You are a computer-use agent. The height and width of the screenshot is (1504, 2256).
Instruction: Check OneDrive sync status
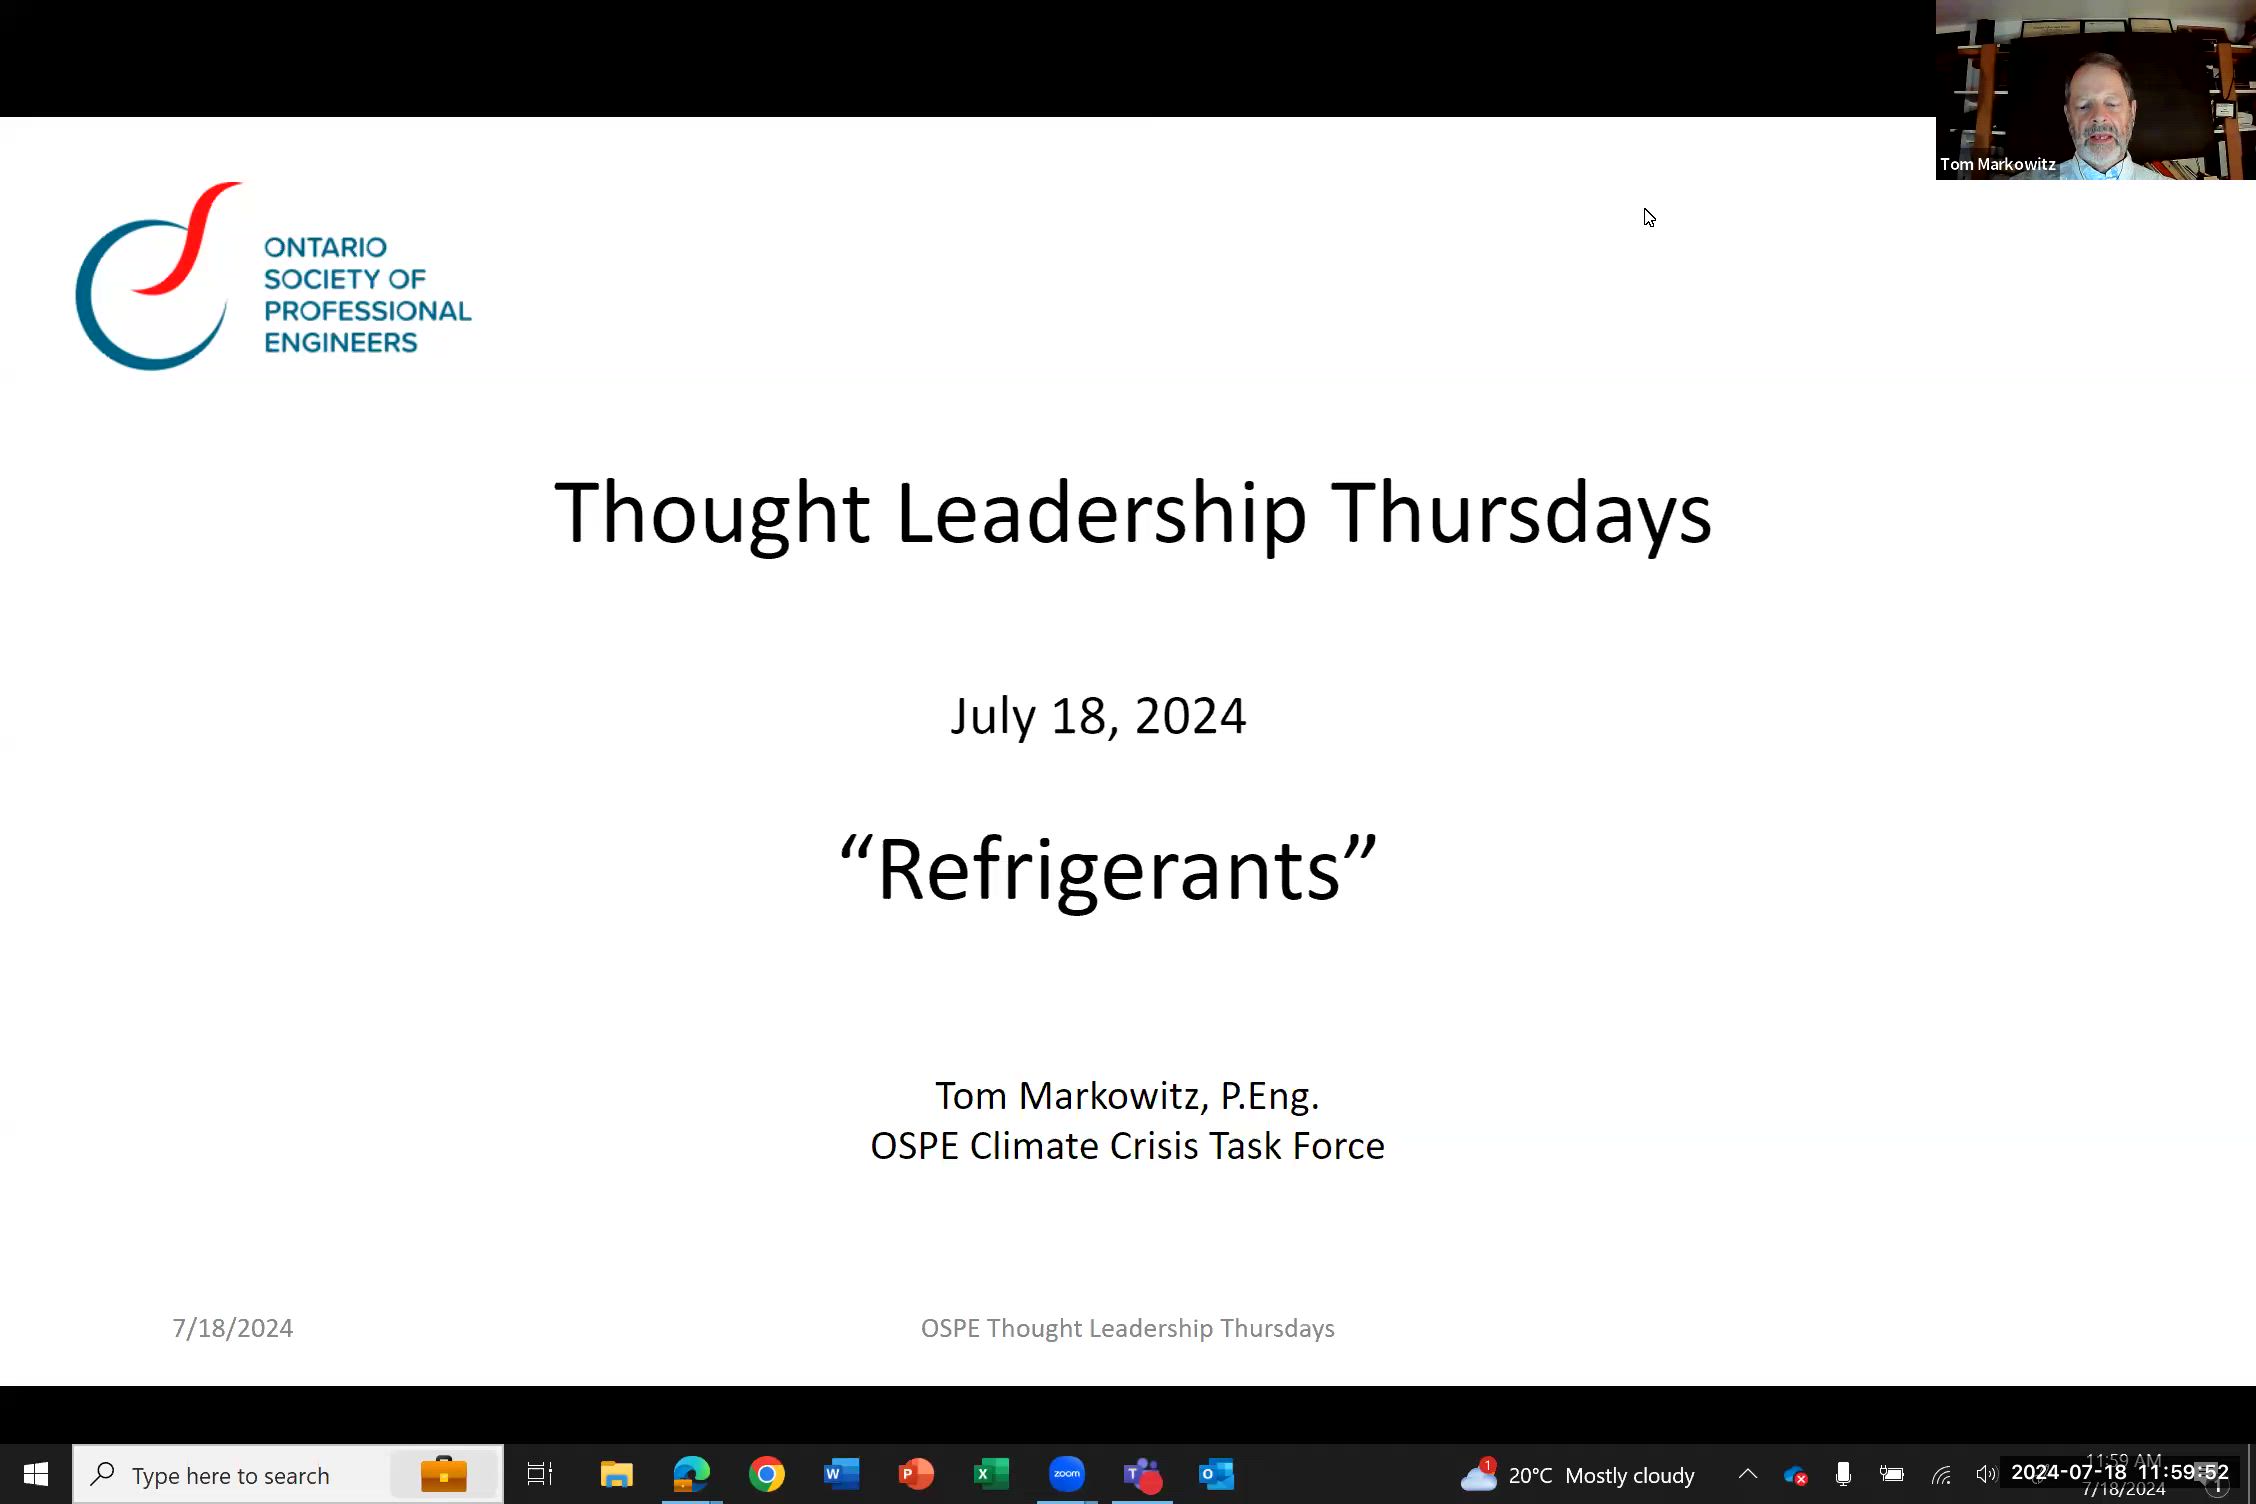pyautogui.click(x=1795, y=1474)
